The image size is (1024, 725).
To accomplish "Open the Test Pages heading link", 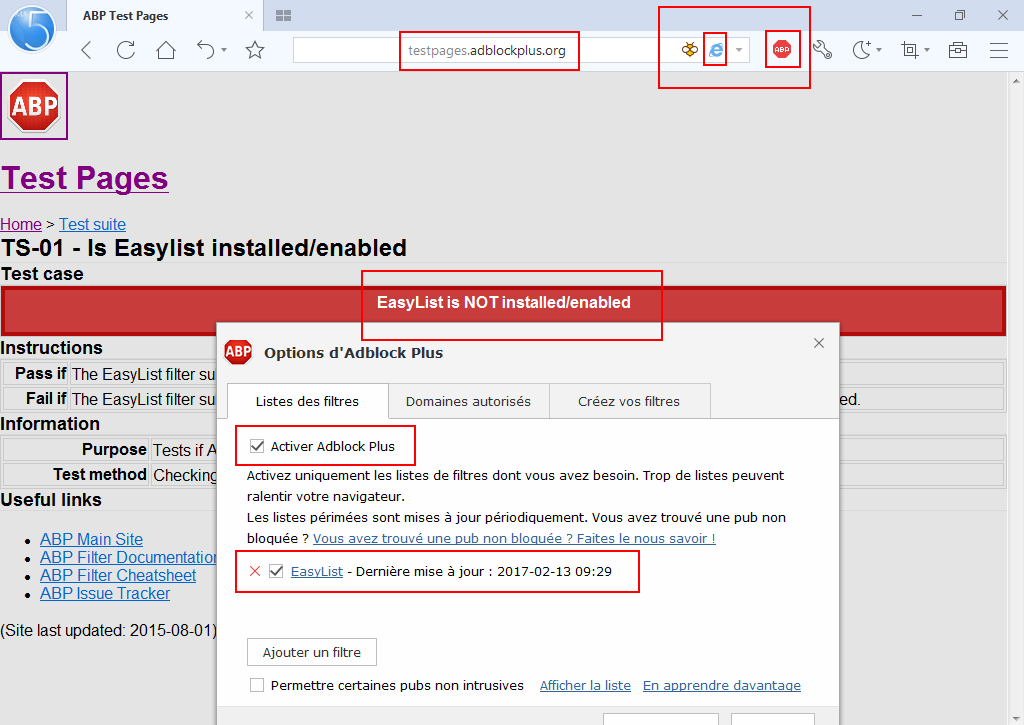I will (x=84, y=178).
